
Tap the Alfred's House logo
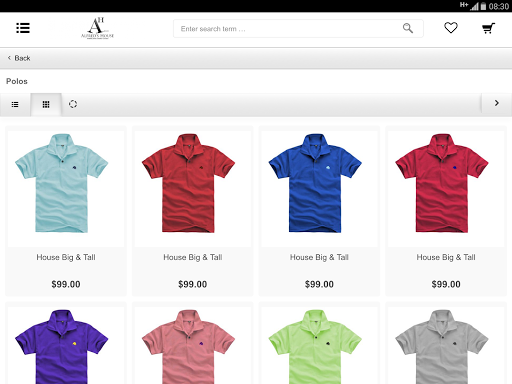tap(97, 28)
